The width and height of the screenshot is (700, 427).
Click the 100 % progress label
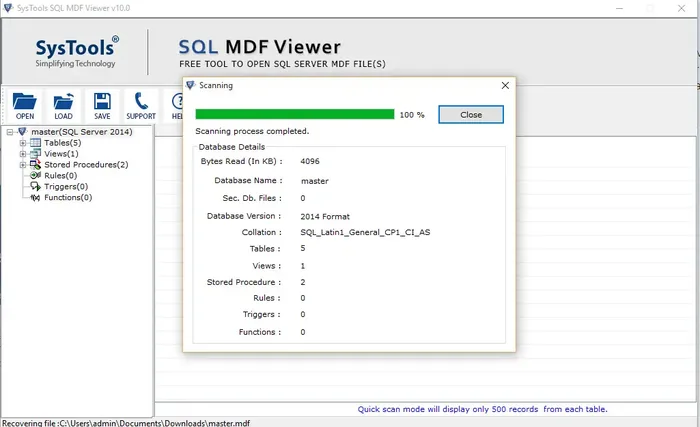click(x=412, y=115)
